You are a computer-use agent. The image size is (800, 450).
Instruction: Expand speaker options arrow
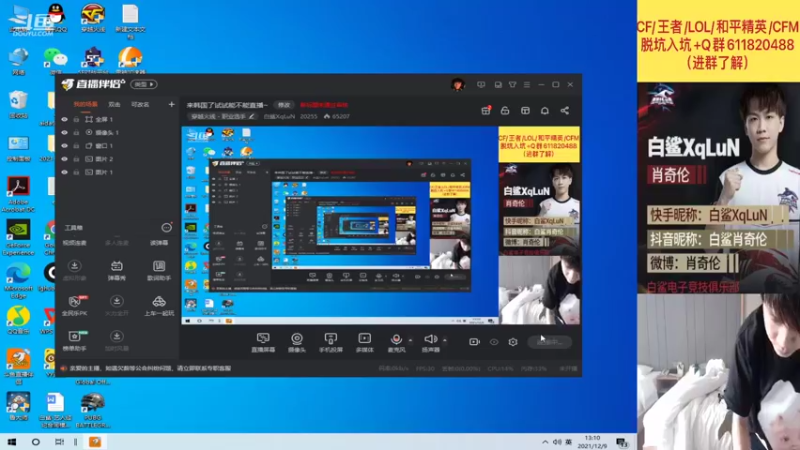[445, 340]
